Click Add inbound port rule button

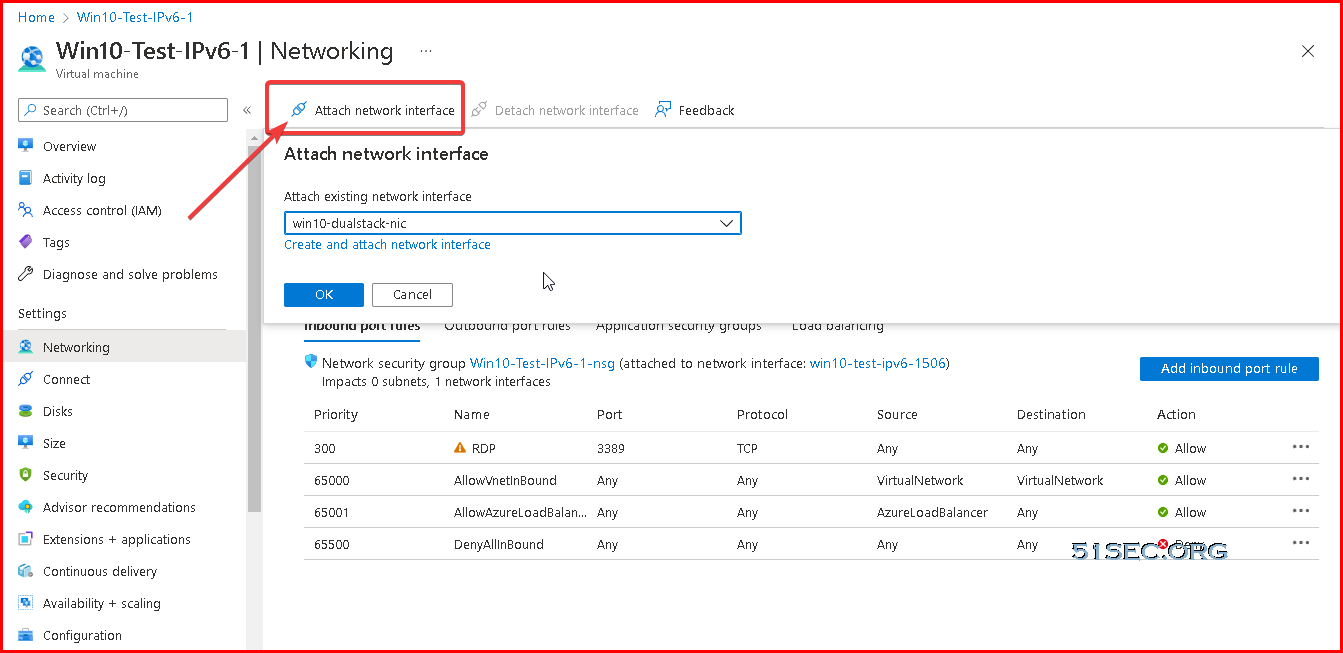coord(1229,369)
